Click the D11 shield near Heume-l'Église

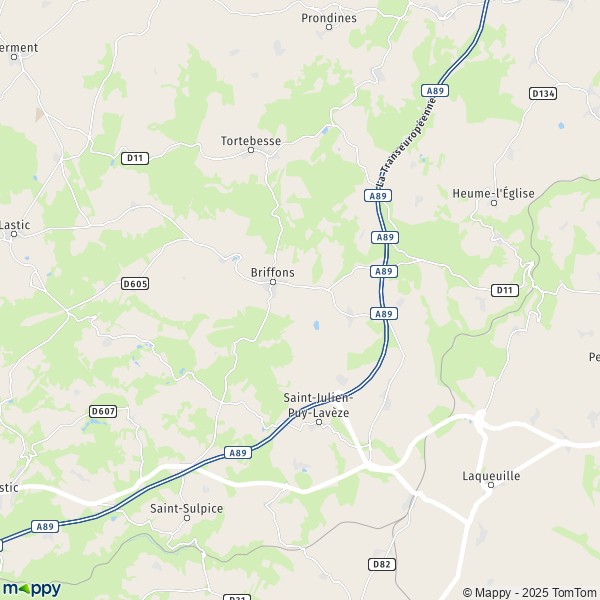(x=505, y=290)
